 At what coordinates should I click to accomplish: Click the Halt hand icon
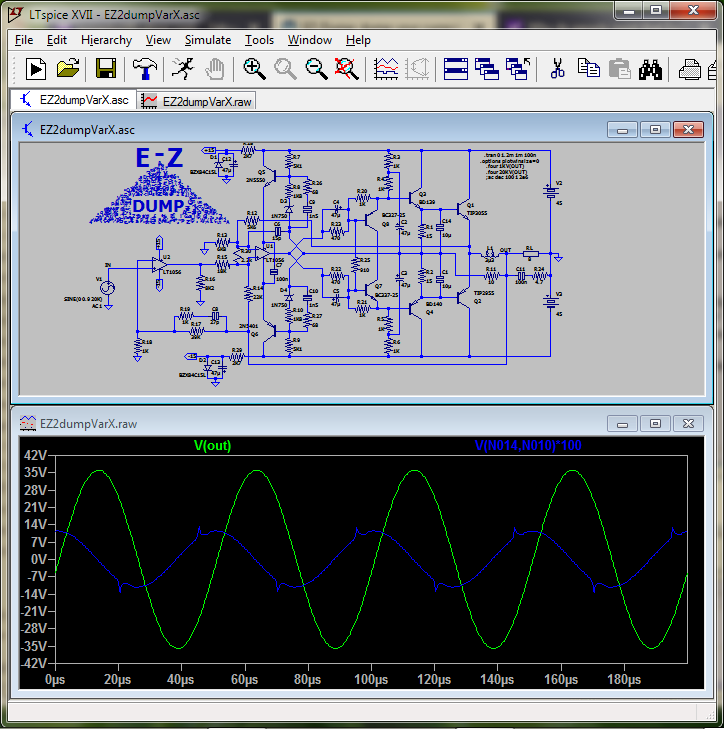click(214, 69)
